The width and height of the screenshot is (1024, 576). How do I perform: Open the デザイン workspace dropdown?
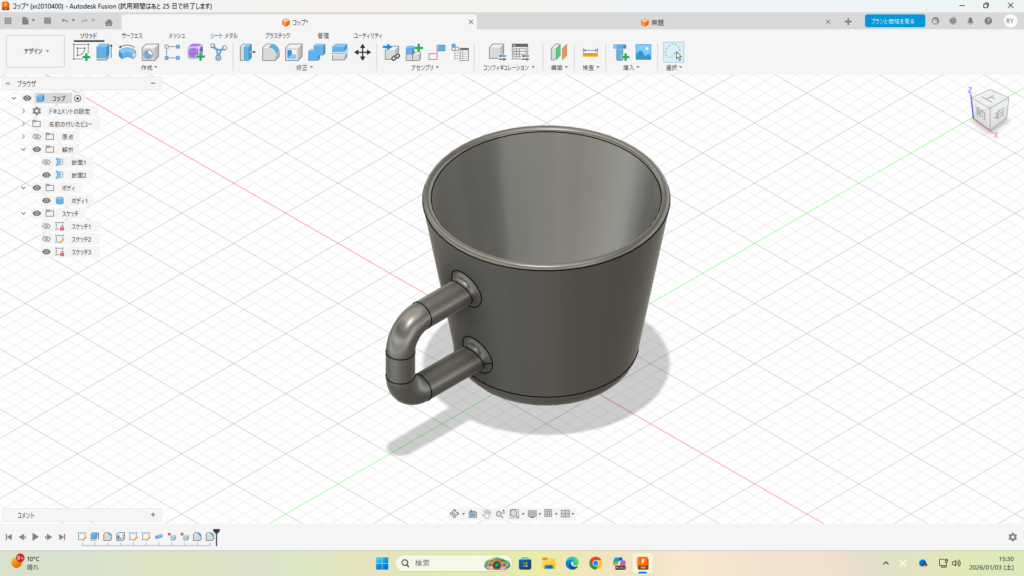click(36, 51)
